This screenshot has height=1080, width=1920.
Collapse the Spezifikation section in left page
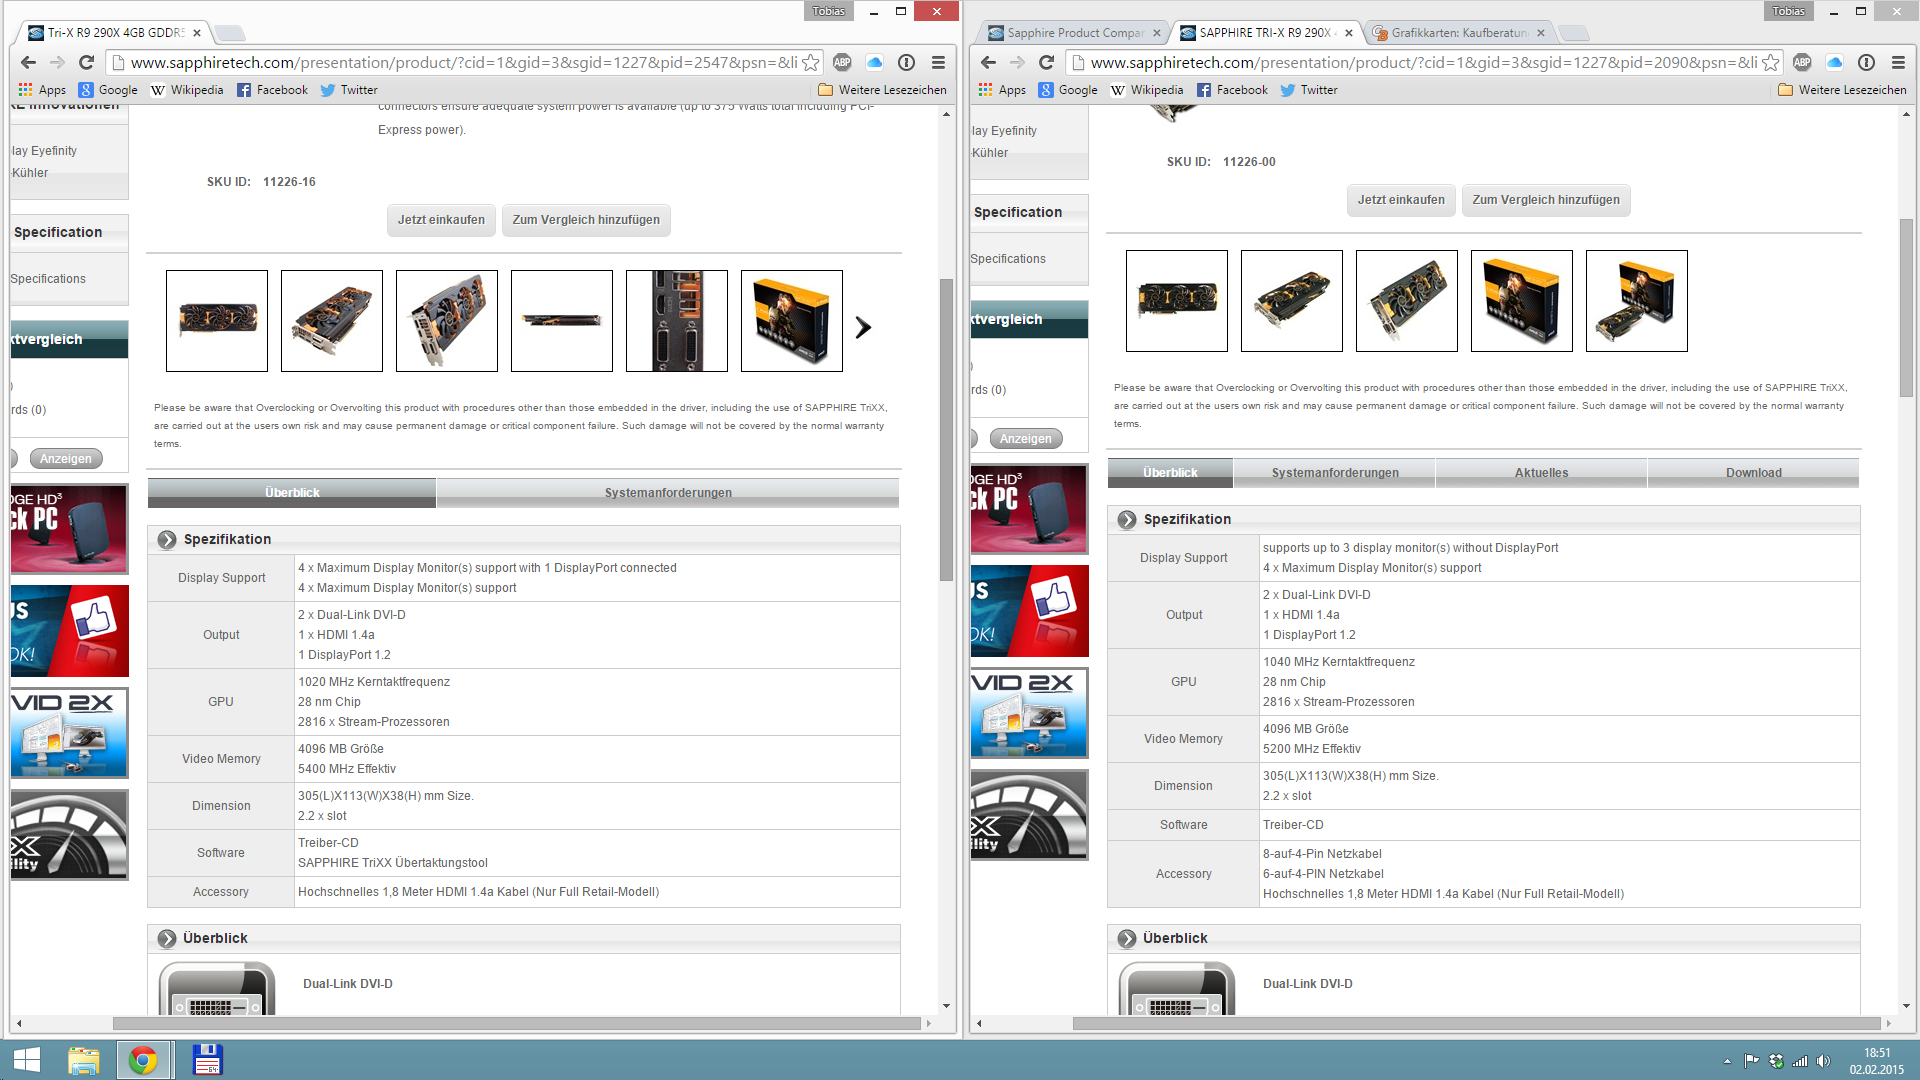[167, 539]
